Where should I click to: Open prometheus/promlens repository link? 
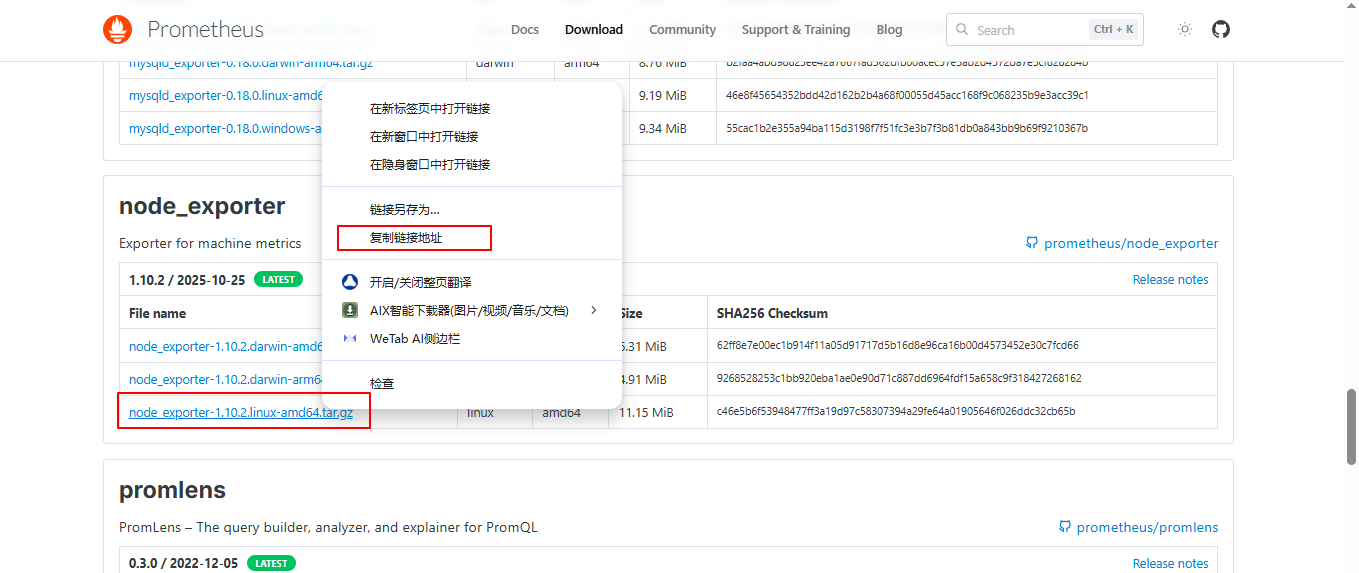click(x=1147, y=527)
